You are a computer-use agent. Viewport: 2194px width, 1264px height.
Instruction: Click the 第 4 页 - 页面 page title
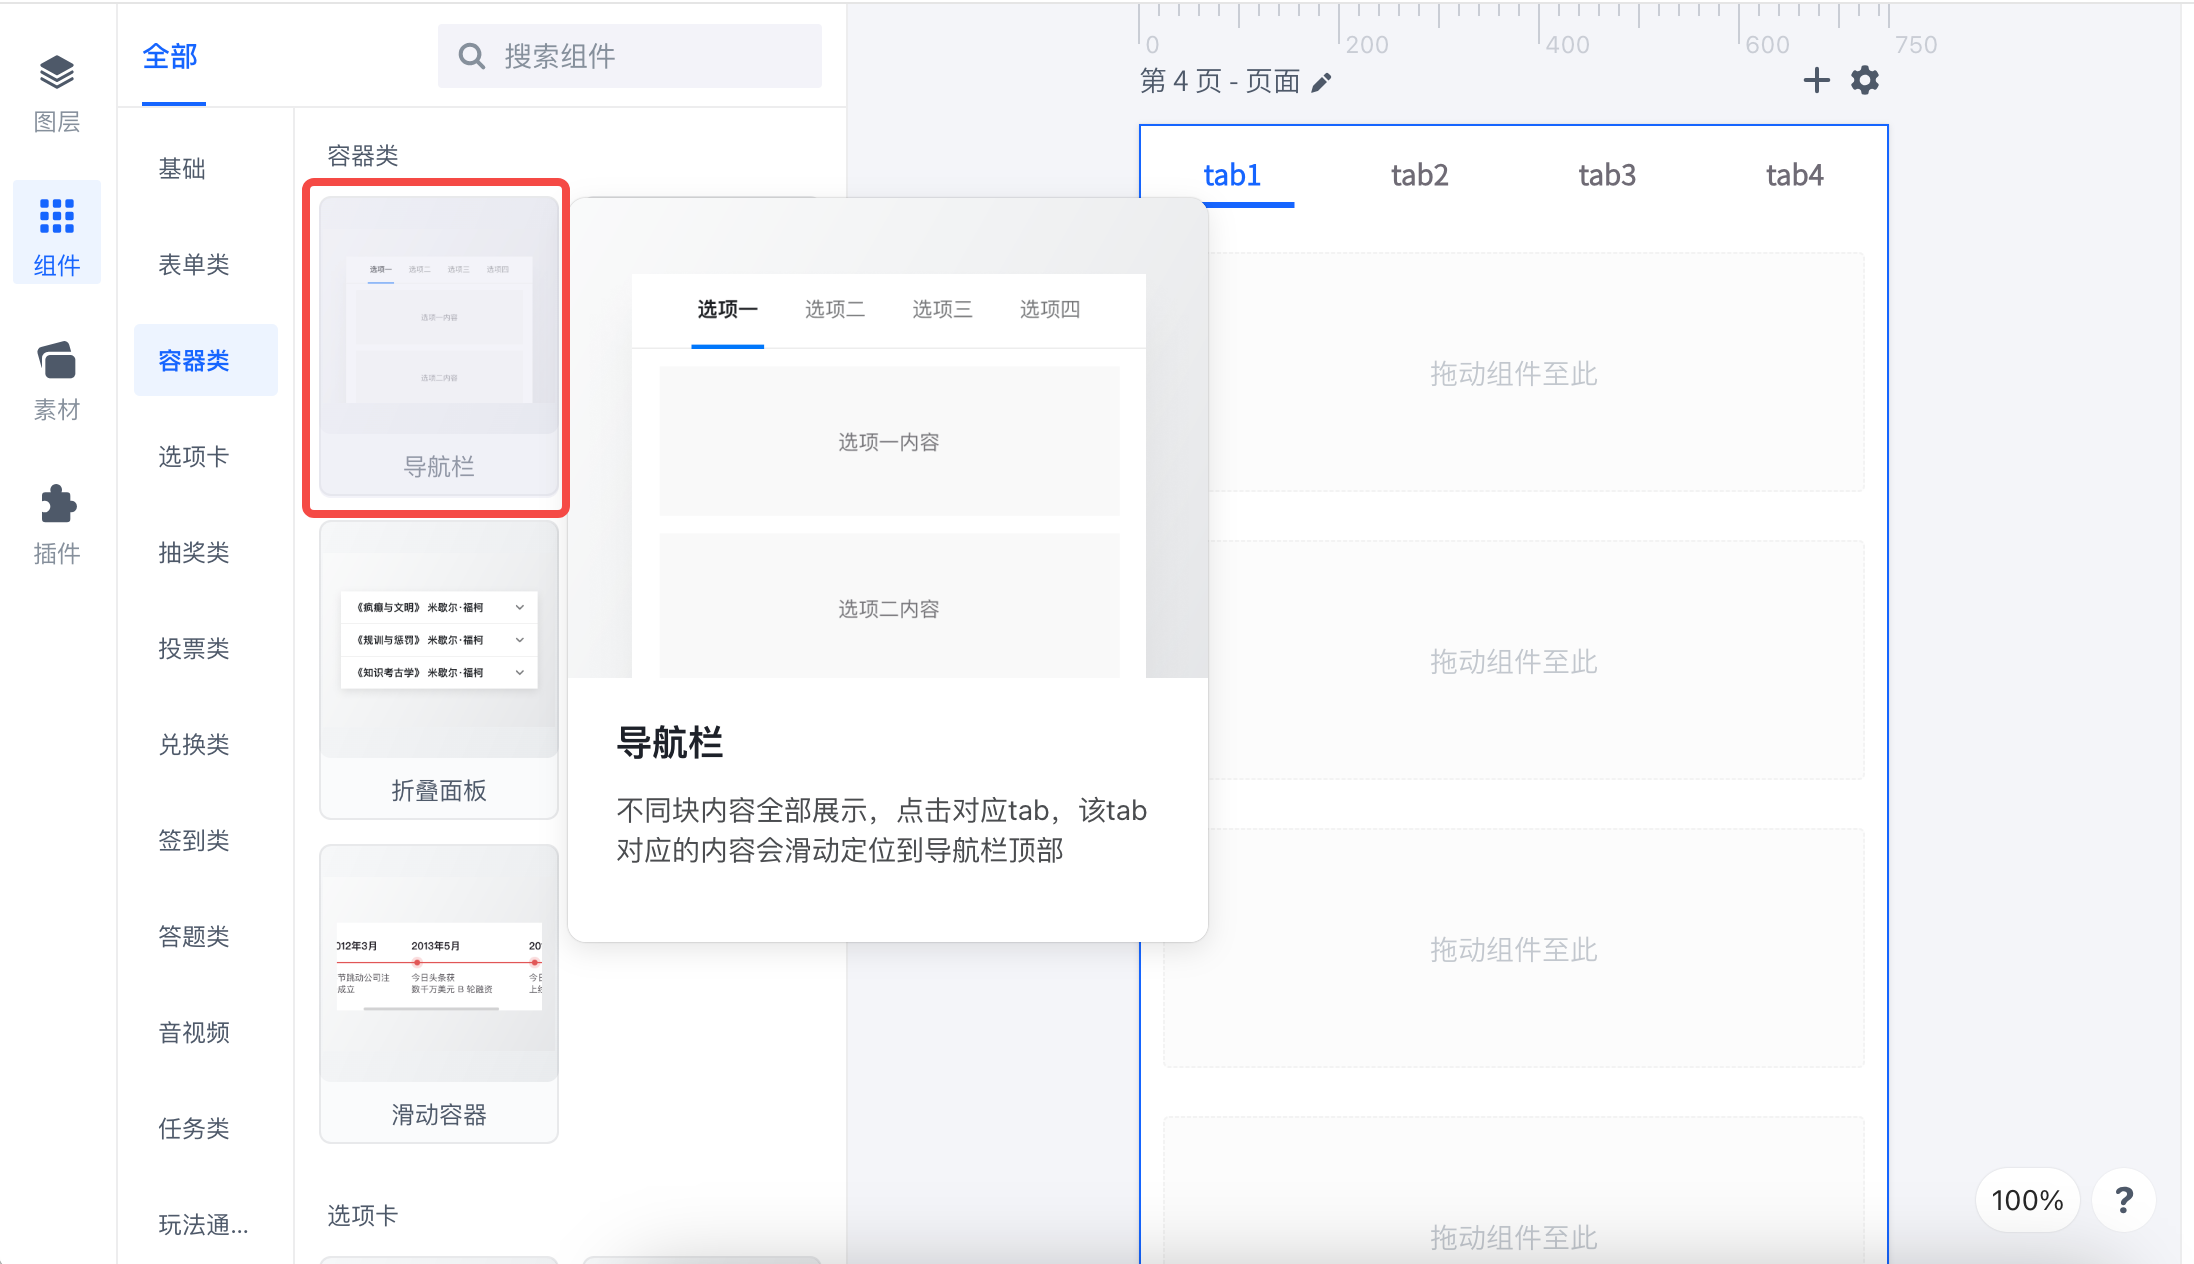pos(1220,81)
